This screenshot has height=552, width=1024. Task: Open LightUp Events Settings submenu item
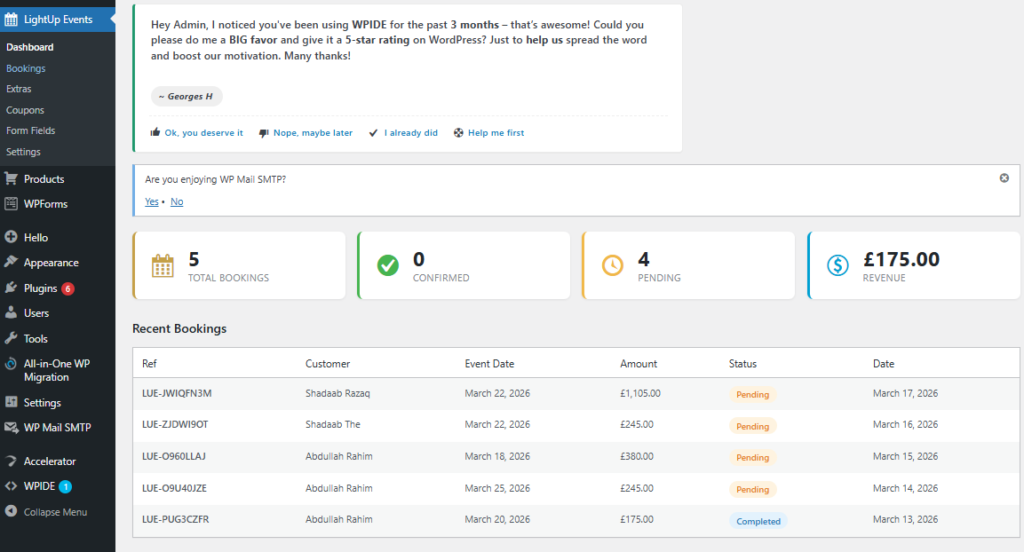tap(24, 152)
